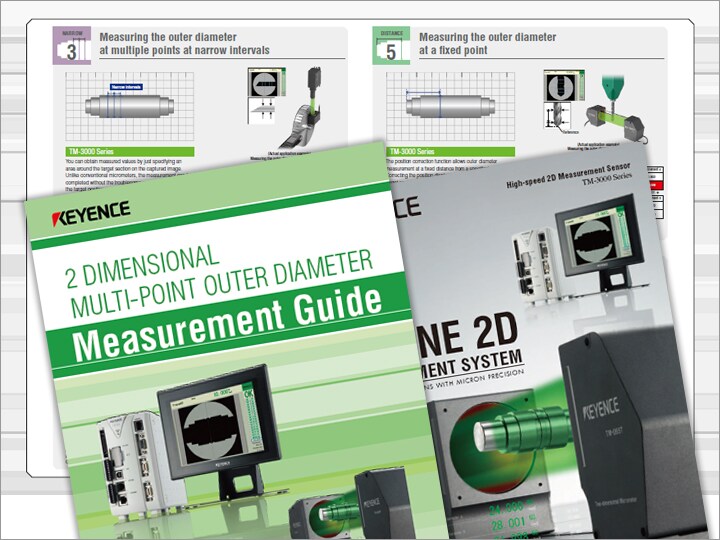Click the KEYENCE logo on green guide cover
Screen dimensions: 720x540
click(90, 213)
